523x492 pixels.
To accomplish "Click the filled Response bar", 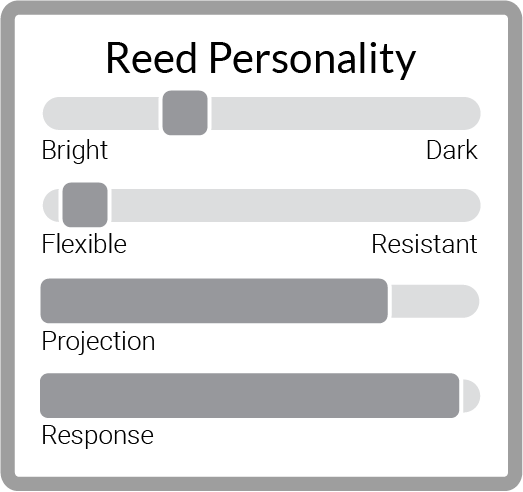I will click(x=249, y=396).
